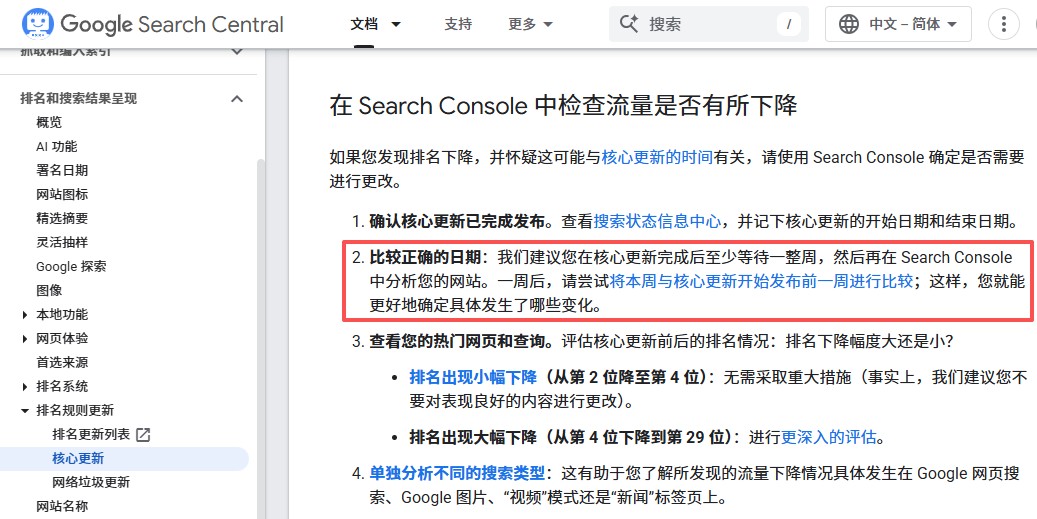Open 图像 in the sidebar
The image size is (1037, 519).
[x=49, y=290]
